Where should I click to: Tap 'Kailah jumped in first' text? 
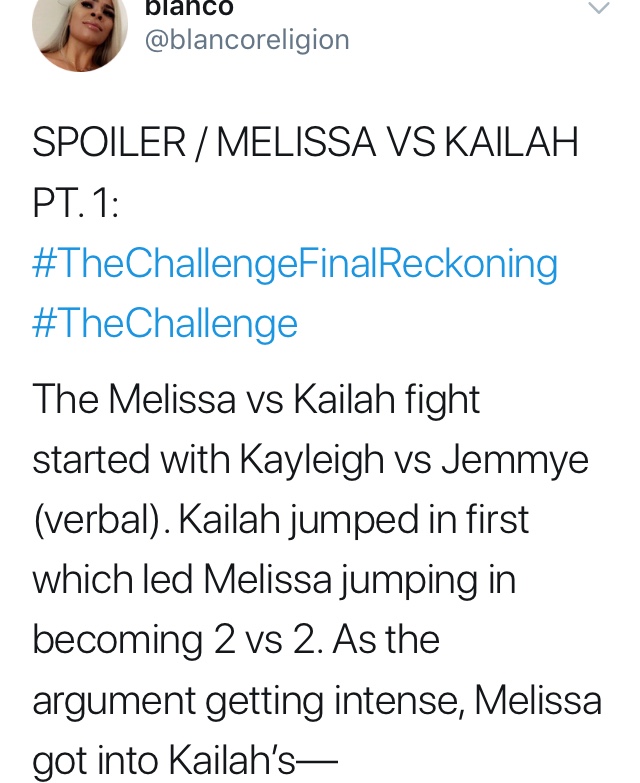tap(353, 520)
